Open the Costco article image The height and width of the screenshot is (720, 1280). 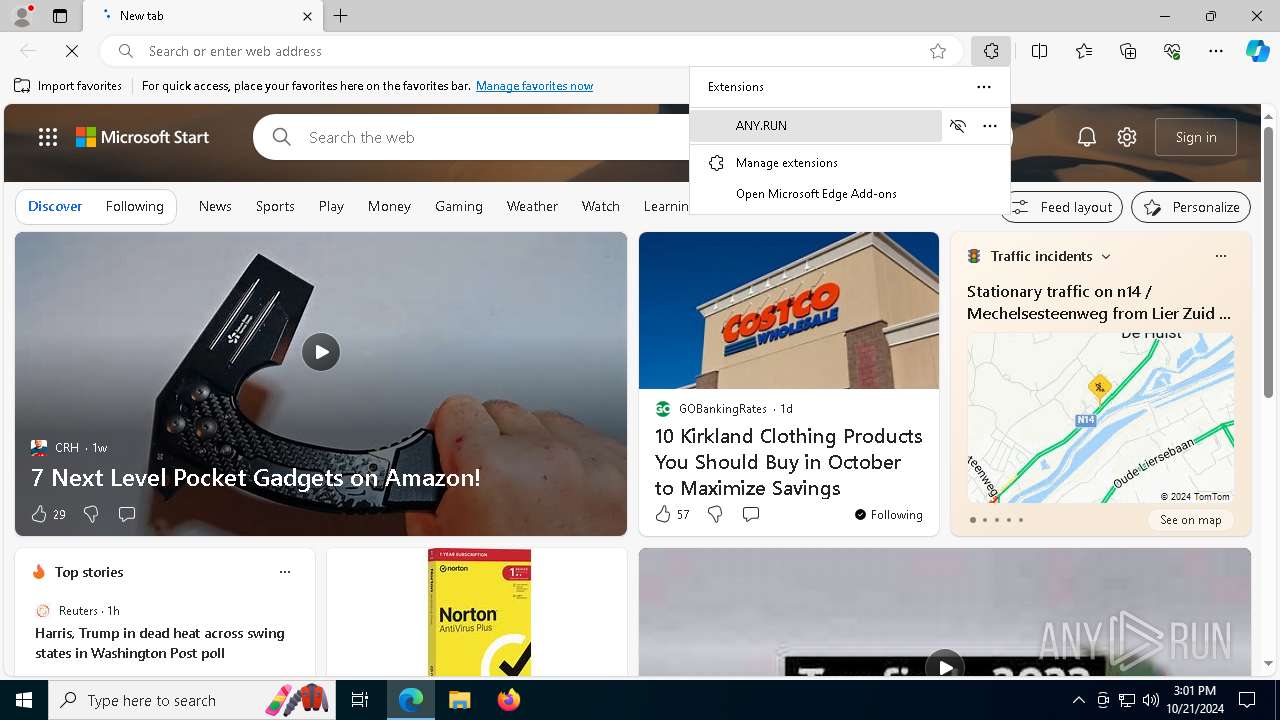click(x=789, y=311)
